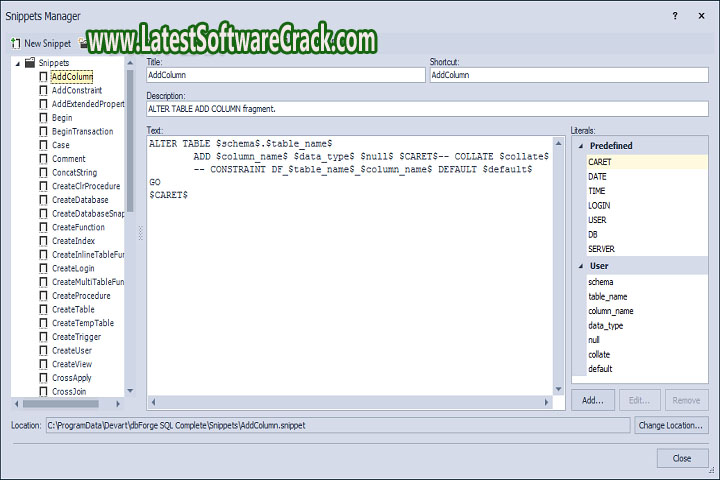Select the DATE predefined literal

coord(597,176)
